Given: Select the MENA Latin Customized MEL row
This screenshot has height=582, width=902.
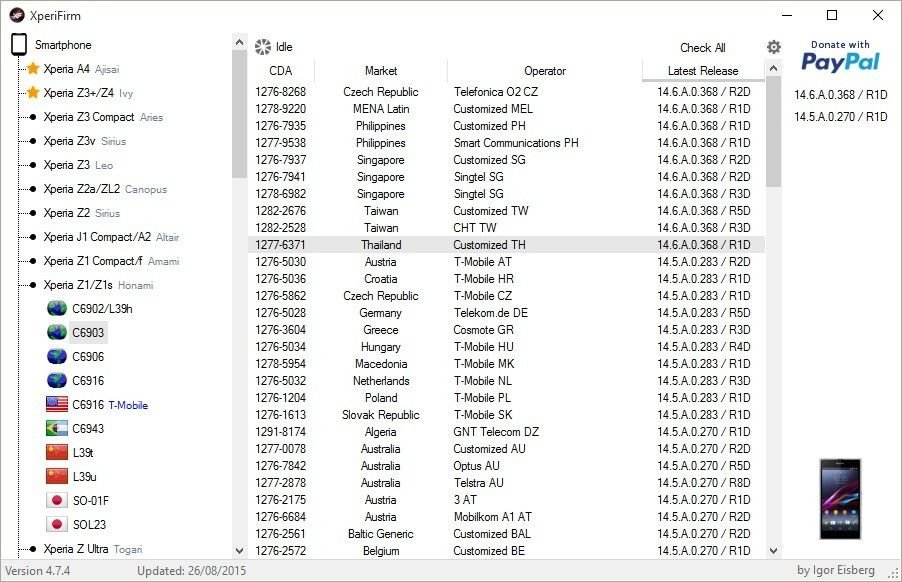Looking at the screenshot, I should pyautogui.click(x=506, y=109).
